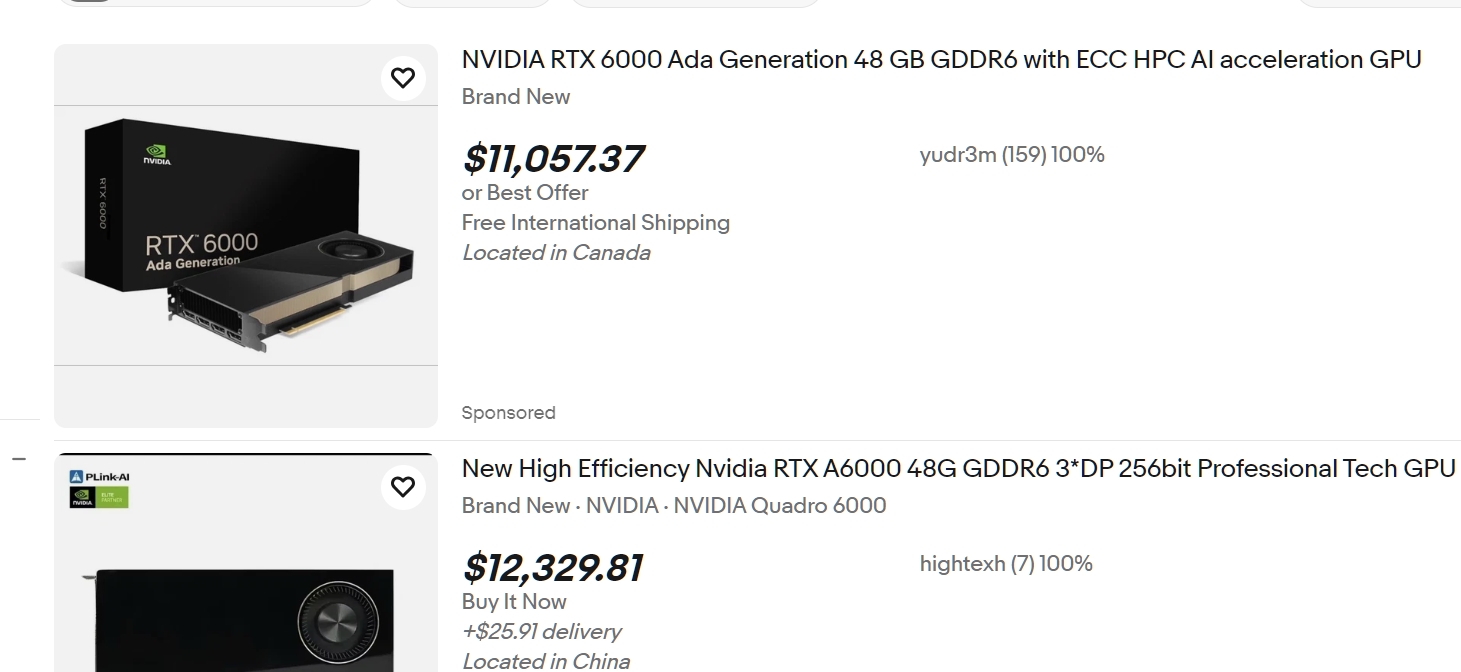Viewport: 1461px width, 672px height.
Task: Click the $12,329.81 price
Action: 552,568
